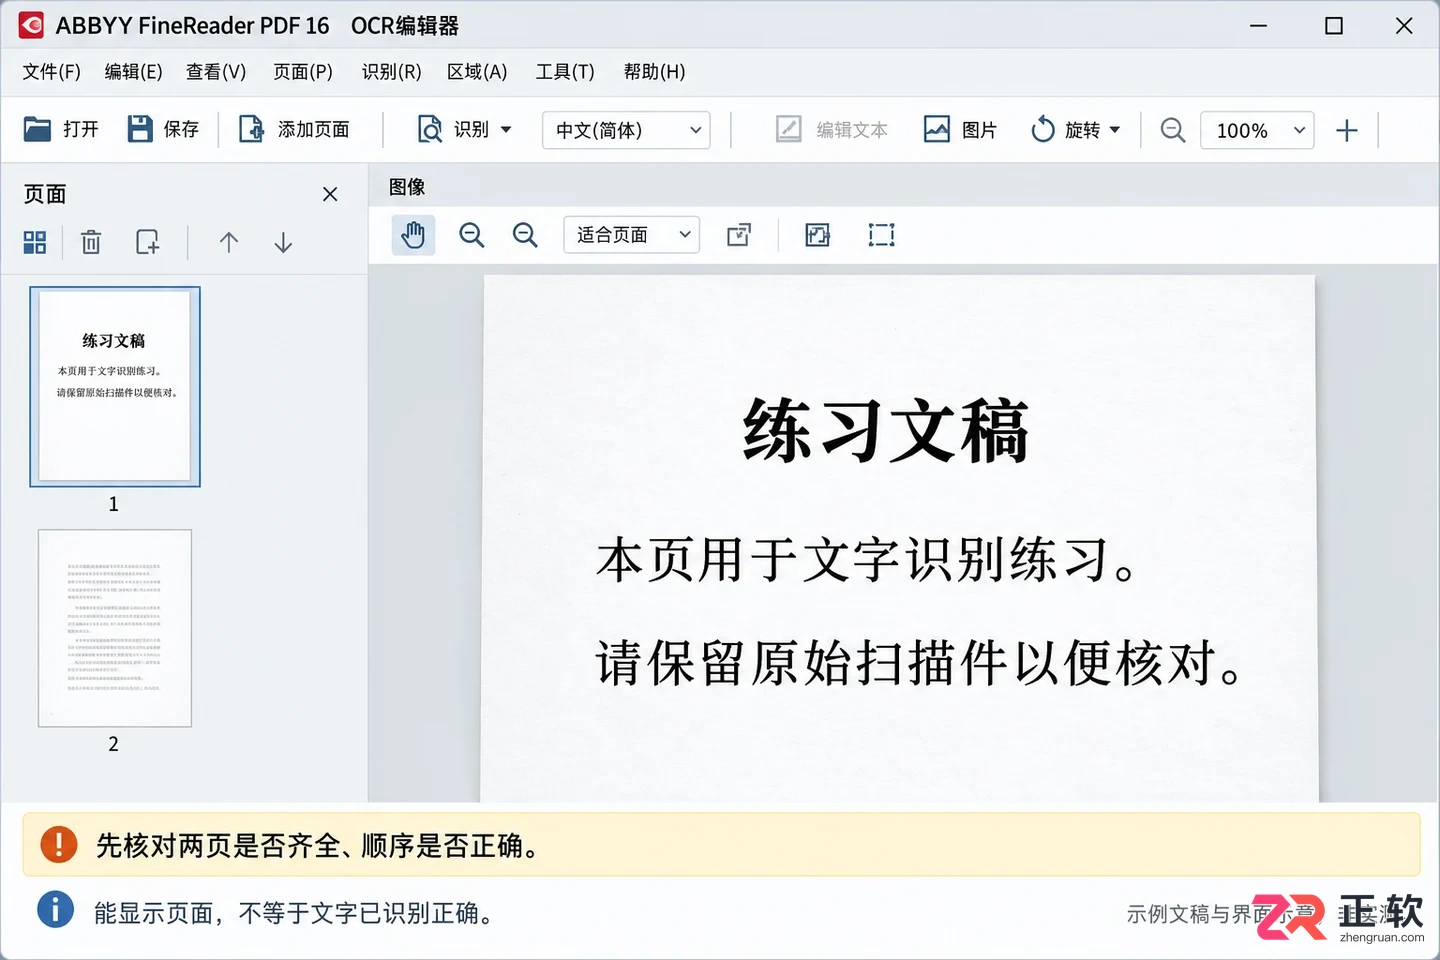Click the orange warning icon
The height and width of the screenshot is (960, 1440).
[x=59, y=844]
